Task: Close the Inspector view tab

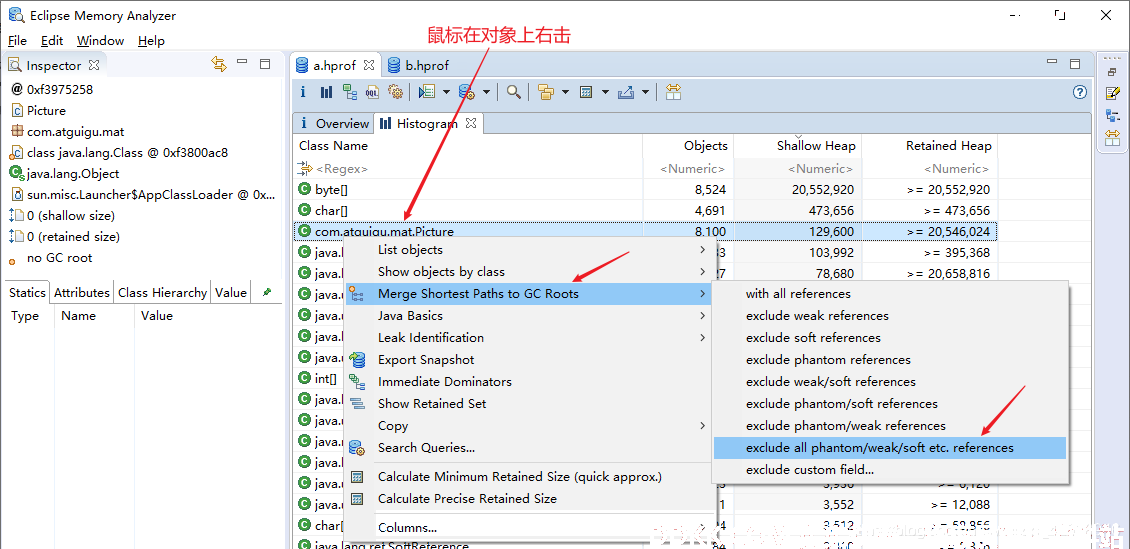Action: tap(94, 65)
